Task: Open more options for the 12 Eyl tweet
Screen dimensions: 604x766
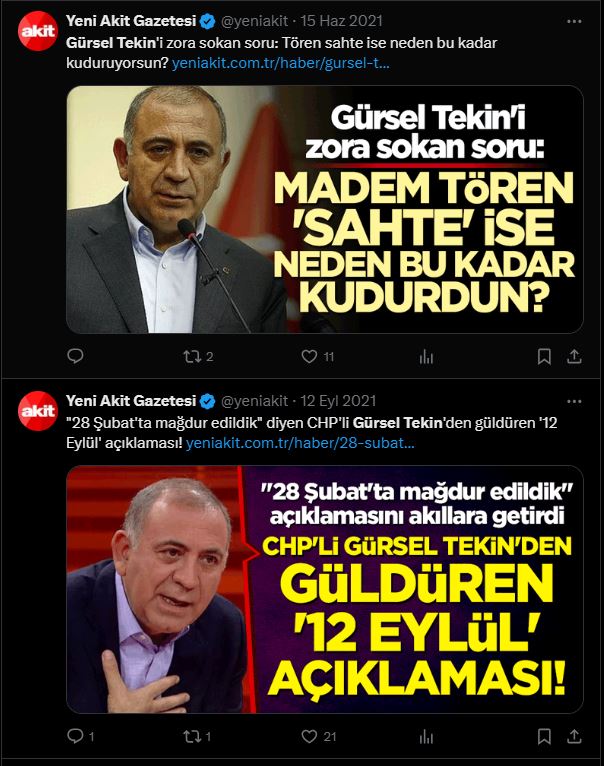Action: (574, 402)
